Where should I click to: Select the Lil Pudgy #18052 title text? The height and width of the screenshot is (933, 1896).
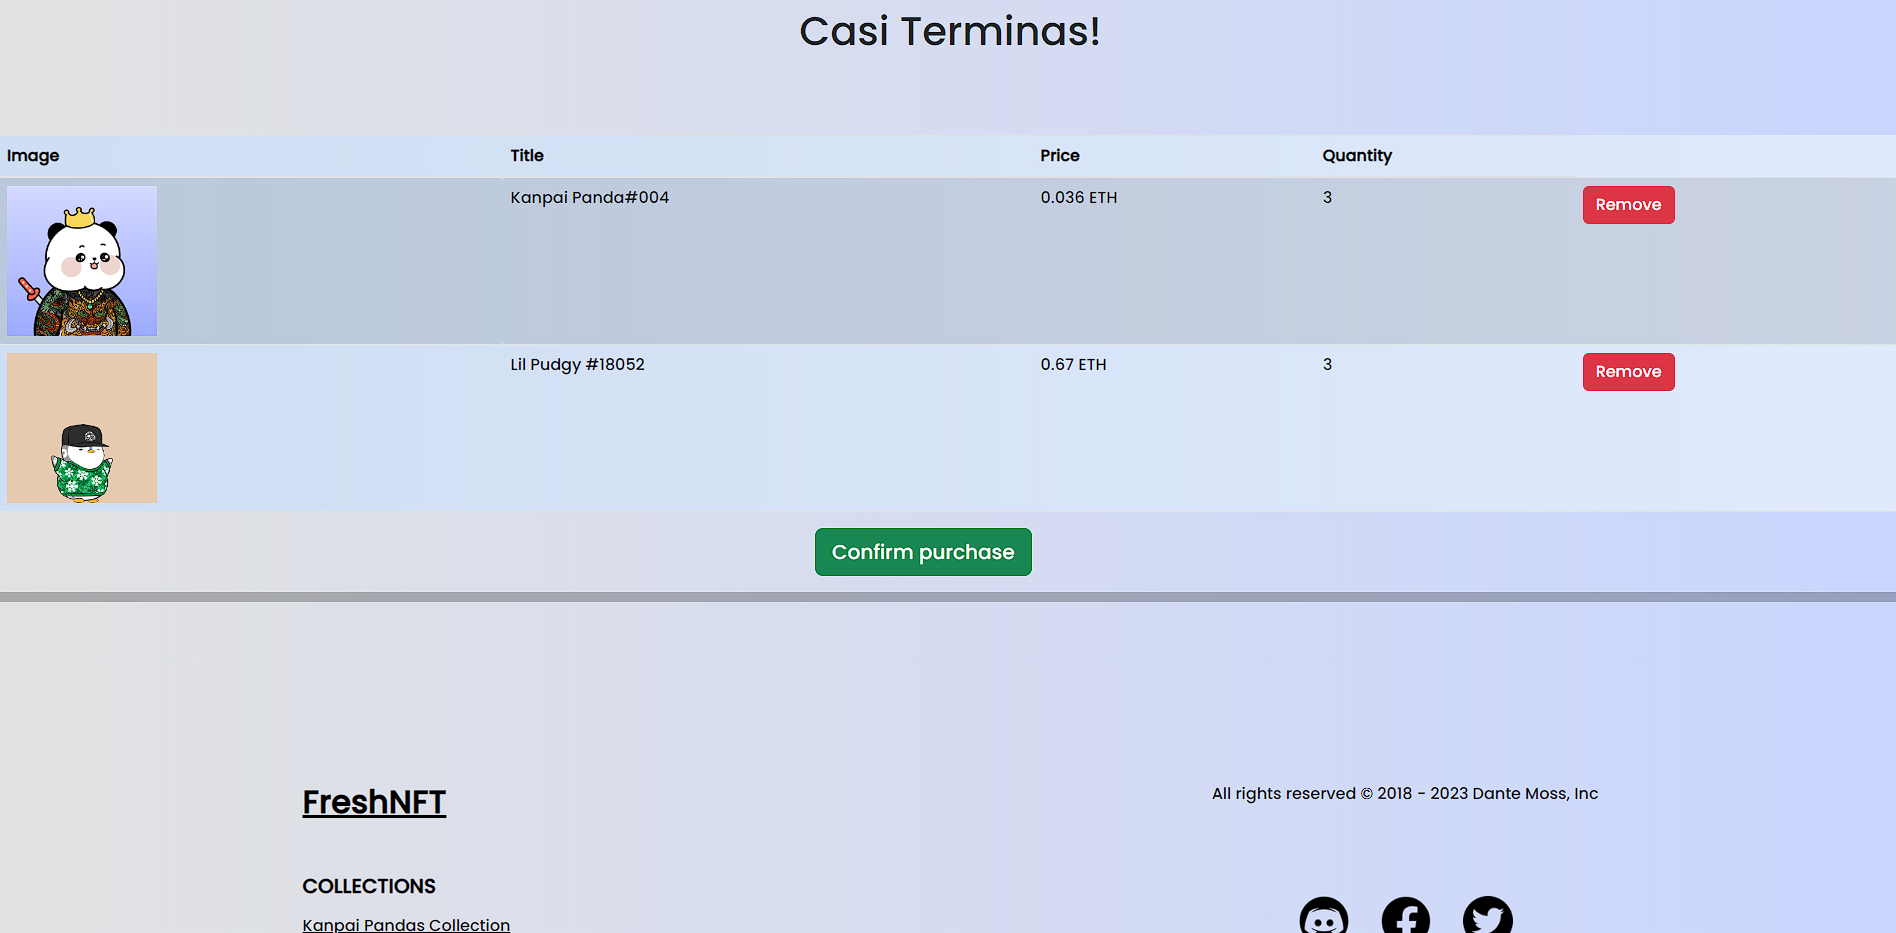click(577, 365)
